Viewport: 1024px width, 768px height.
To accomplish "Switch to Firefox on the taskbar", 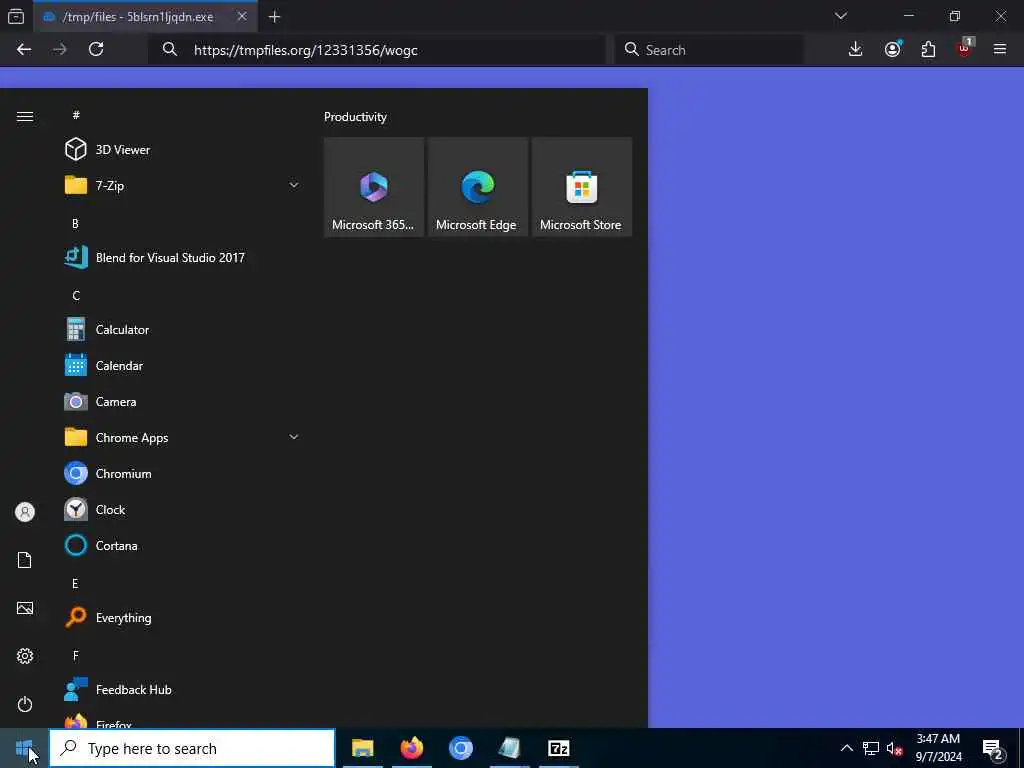I will coord(411,748).
